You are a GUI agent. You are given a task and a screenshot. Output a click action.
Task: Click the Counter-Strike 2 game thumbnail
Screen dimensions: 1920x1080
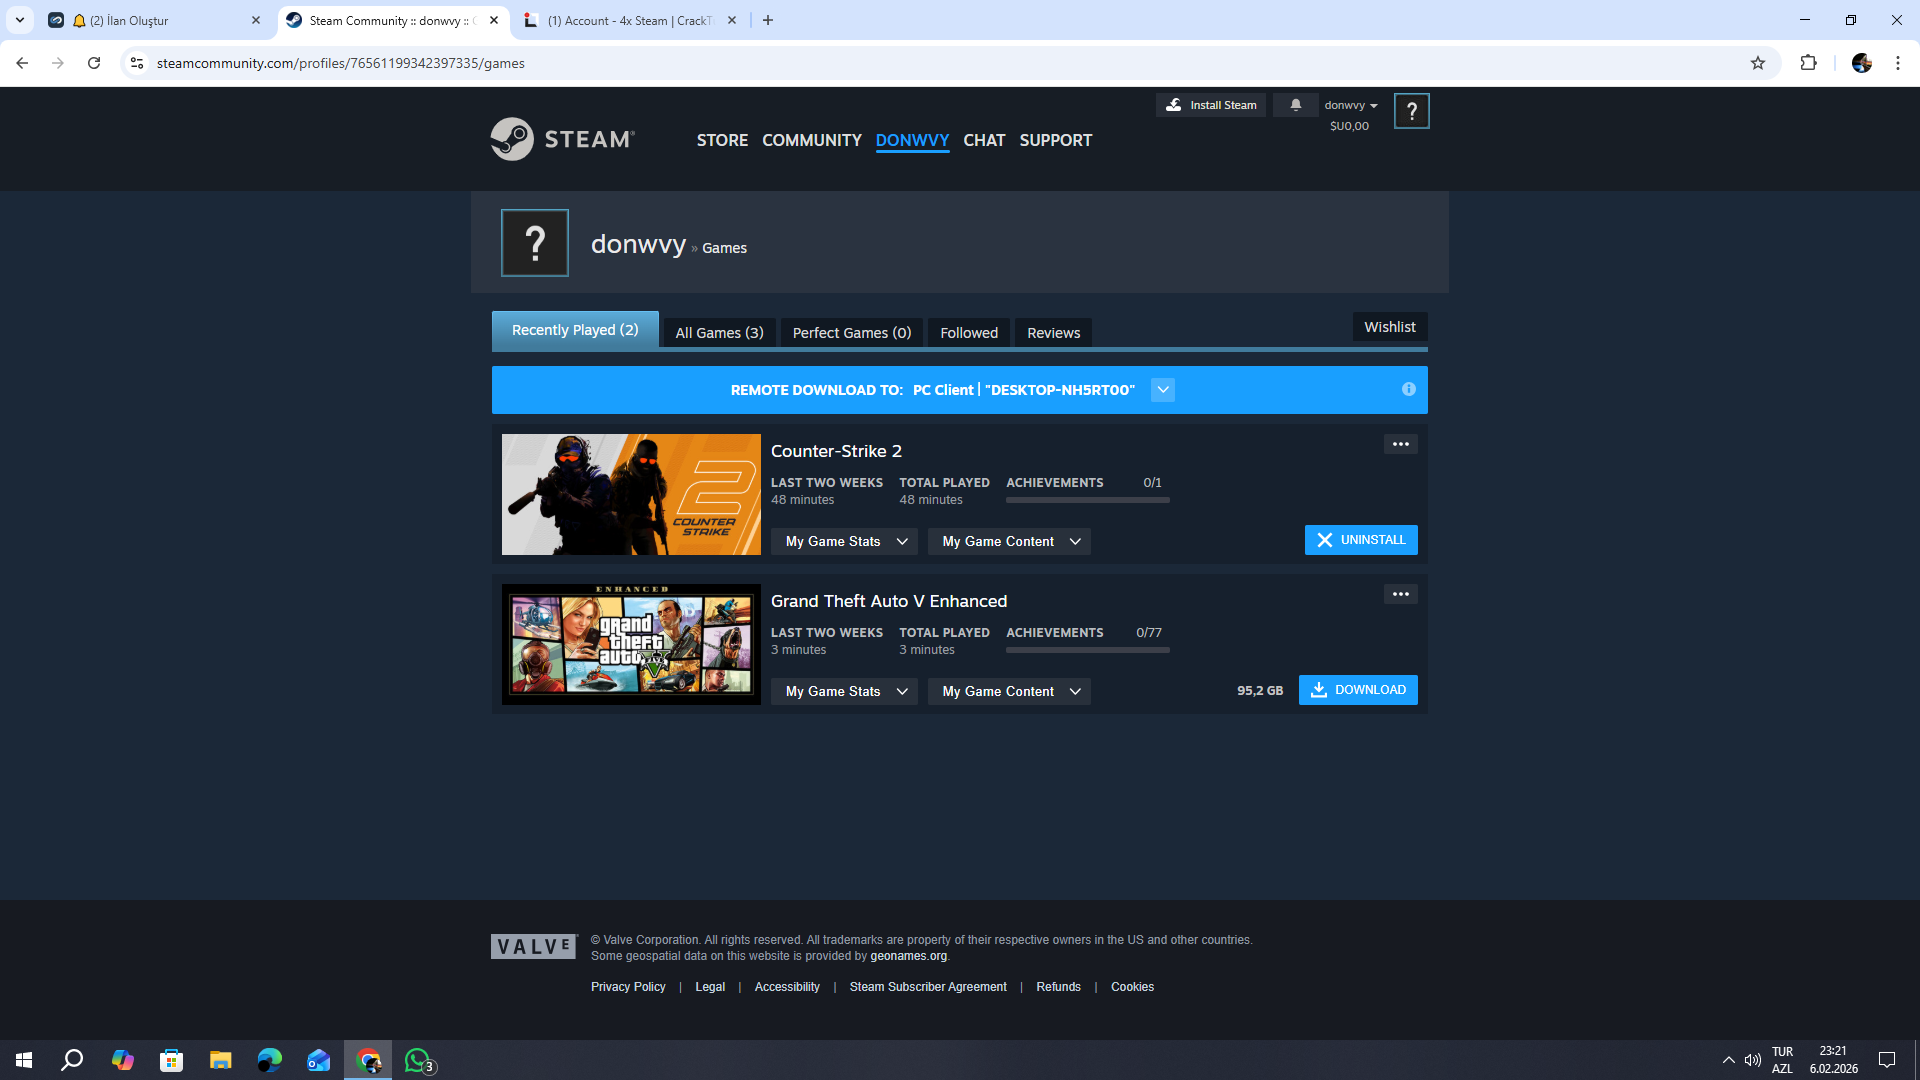pos(631,494)
